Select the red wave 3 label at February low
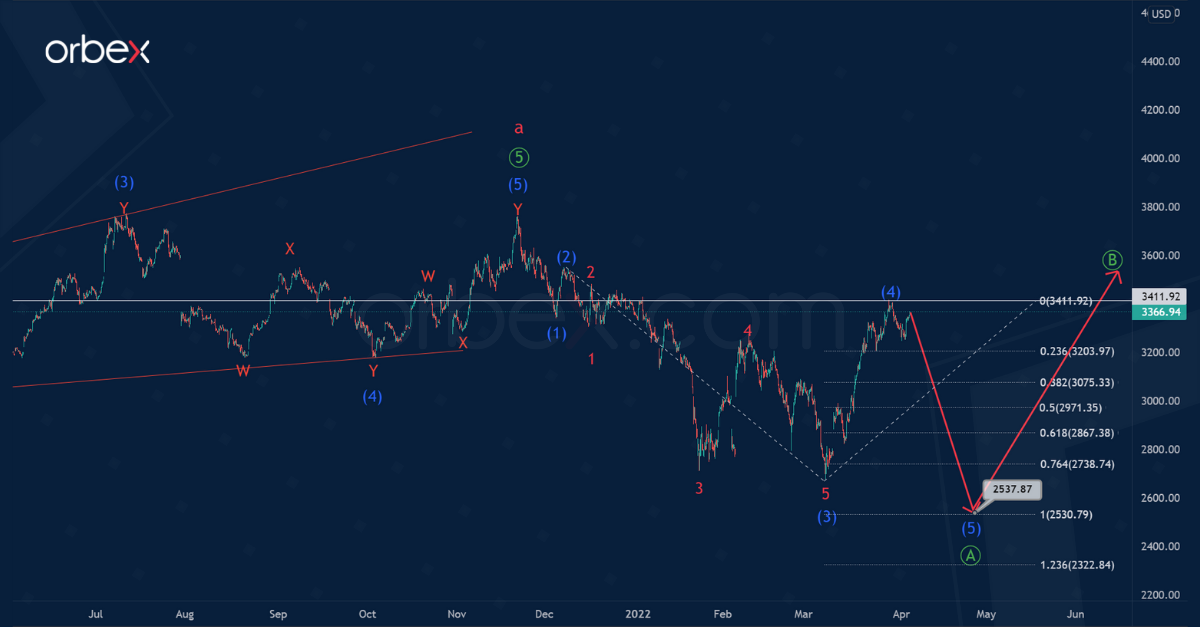 click(x=698, y=490)
